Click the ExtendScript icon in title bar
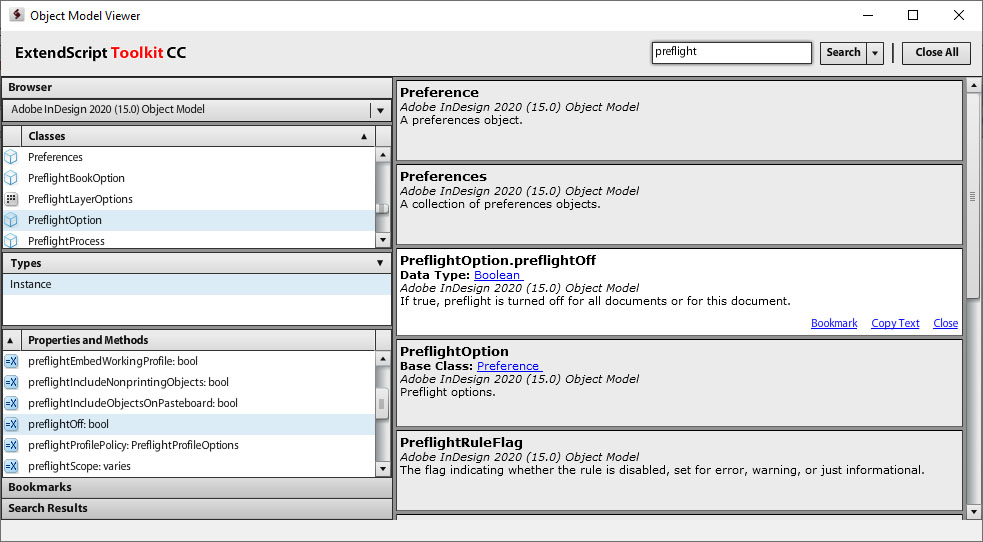This screenshot has width=983, height=542. click(16, 15)
